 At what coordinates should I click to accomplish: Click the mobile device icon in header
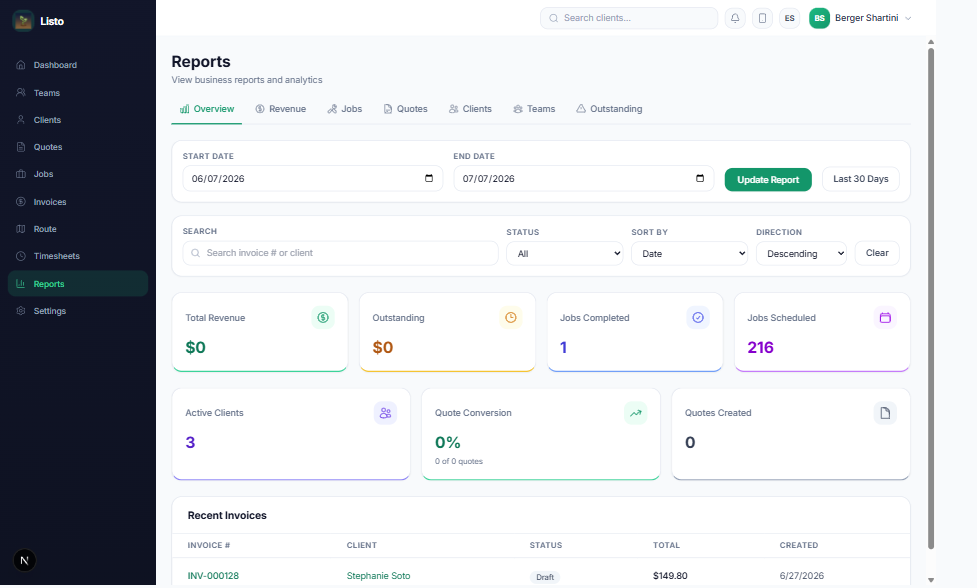tap(762, 18)
